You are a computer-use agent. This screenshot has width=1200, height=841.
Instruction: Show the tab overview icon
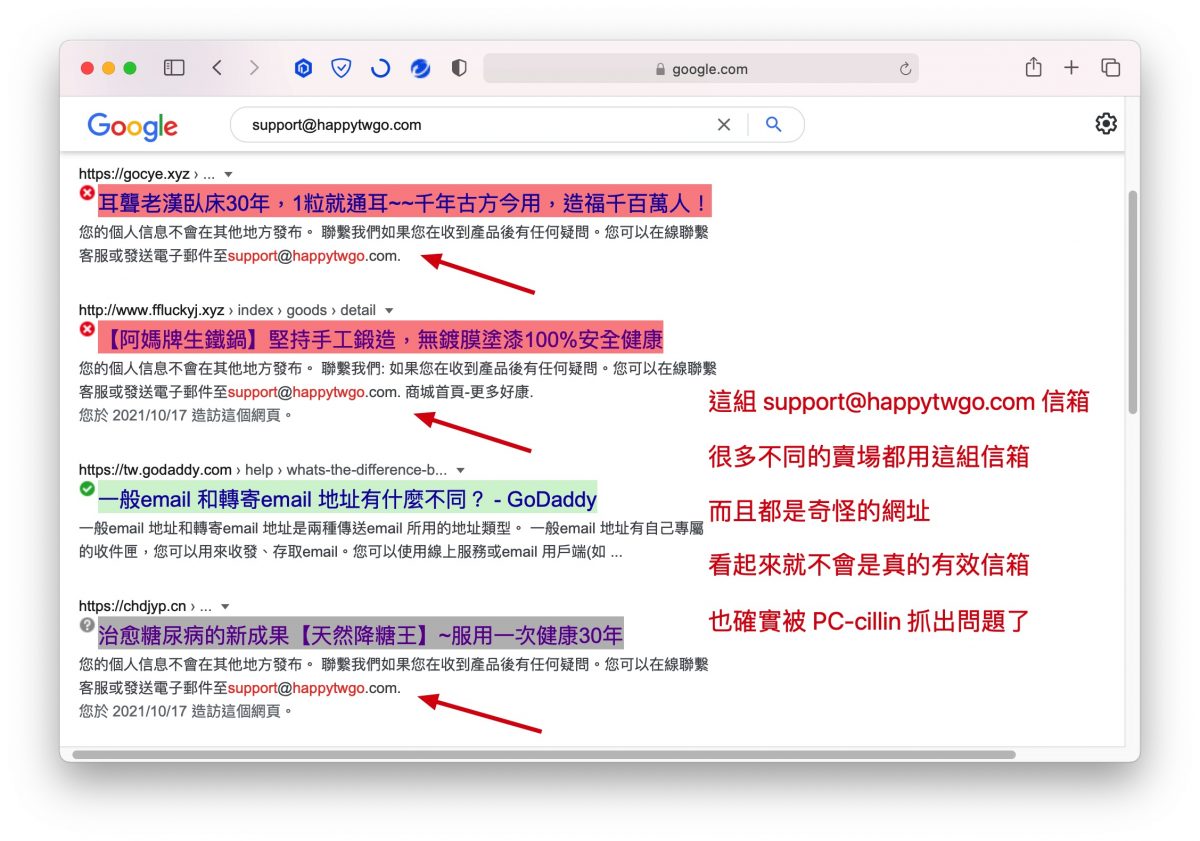1110,68
